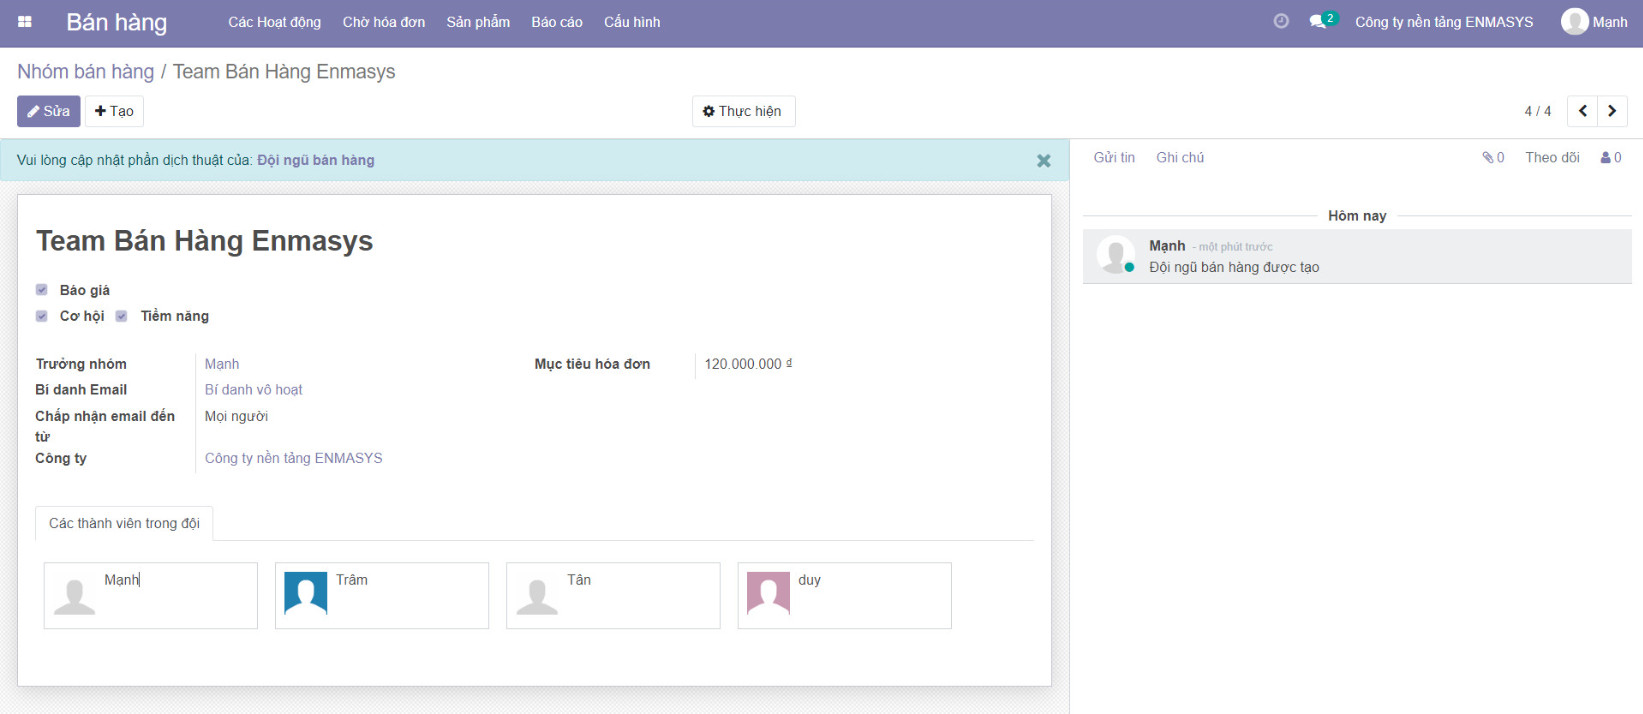Select the Các thành viên trong đội tab
Viewport: 1643px width, 714px height.
point(124,523)
